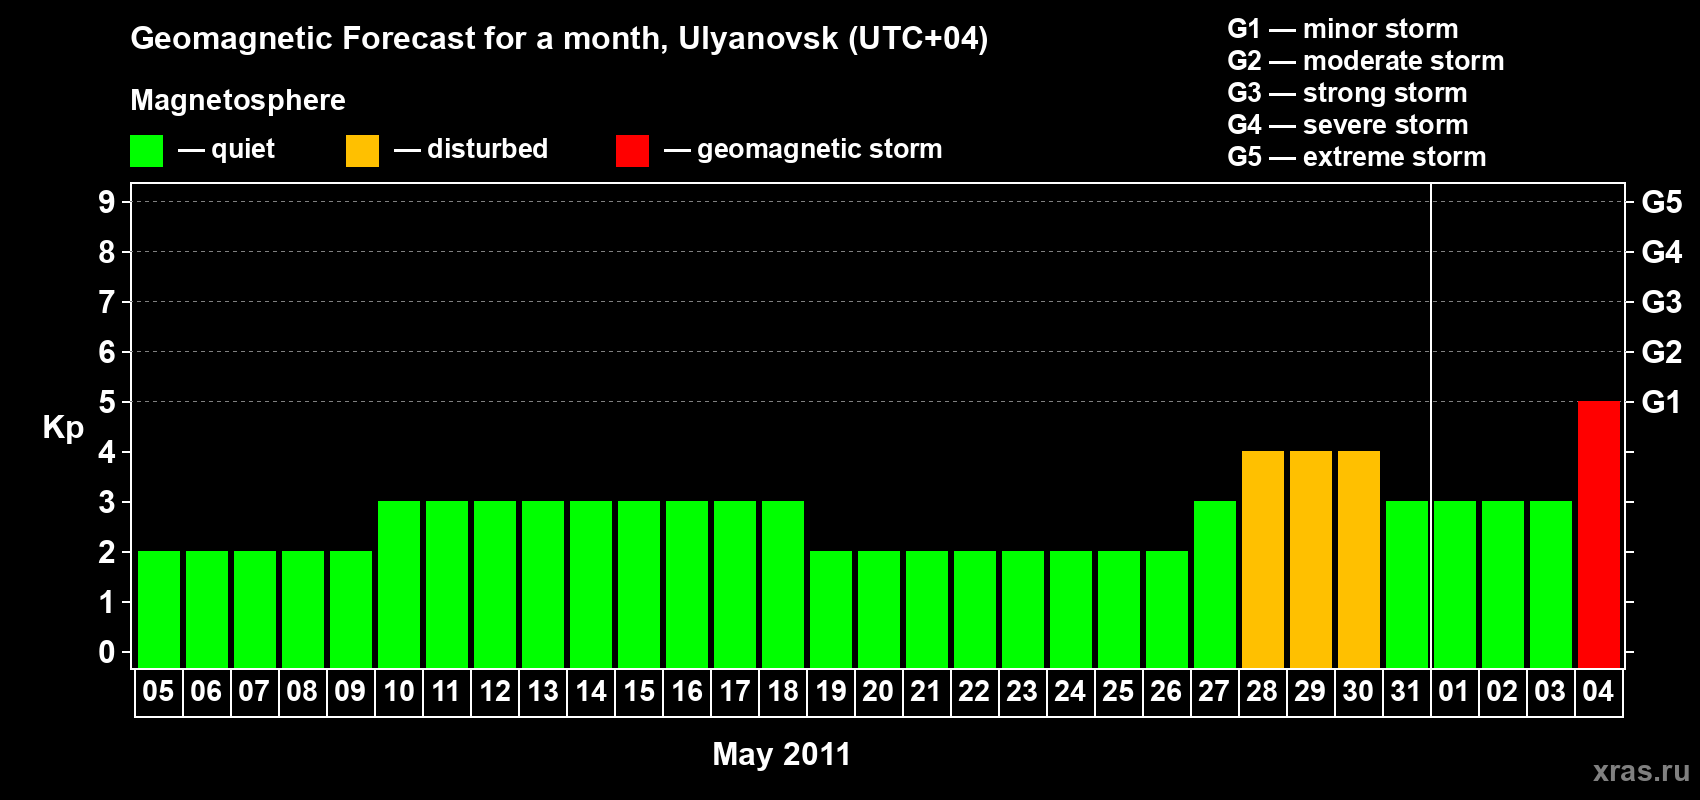Click the date label 10 on axis
Screen dimensions: 1700x800
point(398,691)
